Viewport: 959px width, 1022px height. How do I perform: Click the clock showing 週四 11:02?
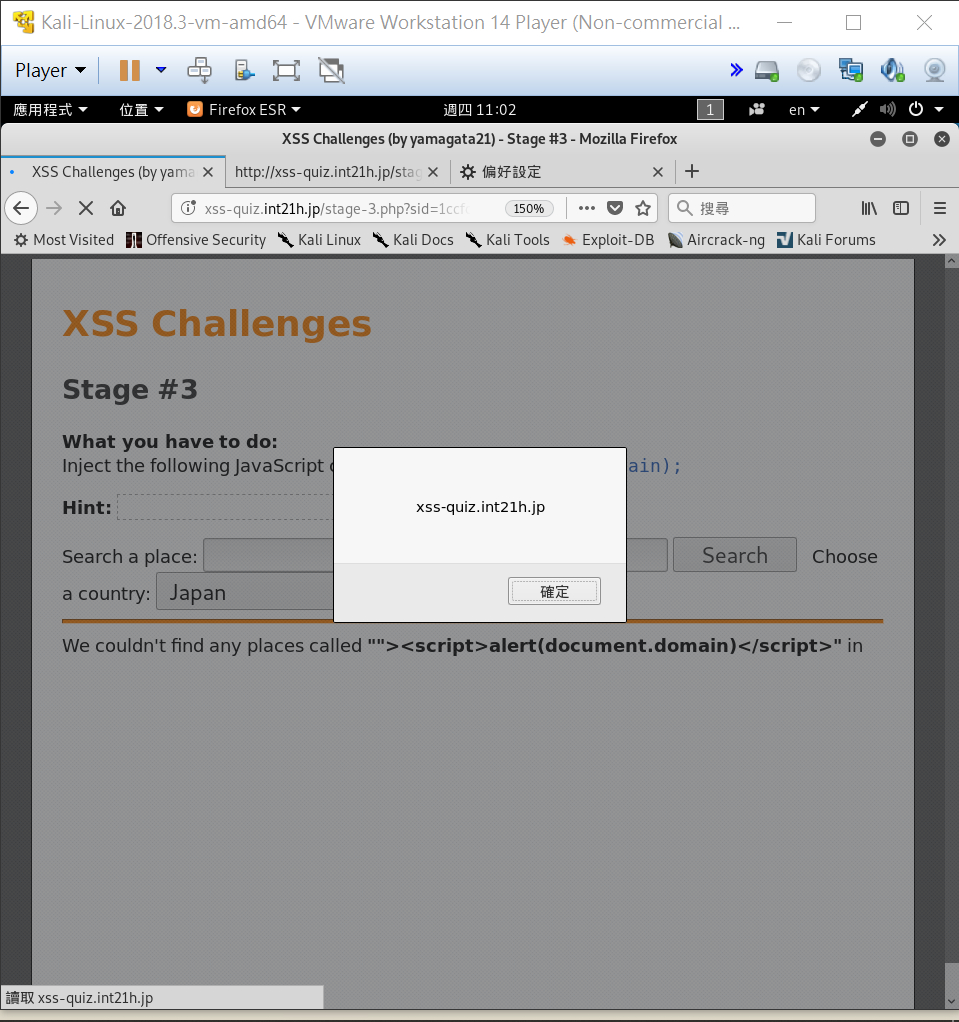480,110
